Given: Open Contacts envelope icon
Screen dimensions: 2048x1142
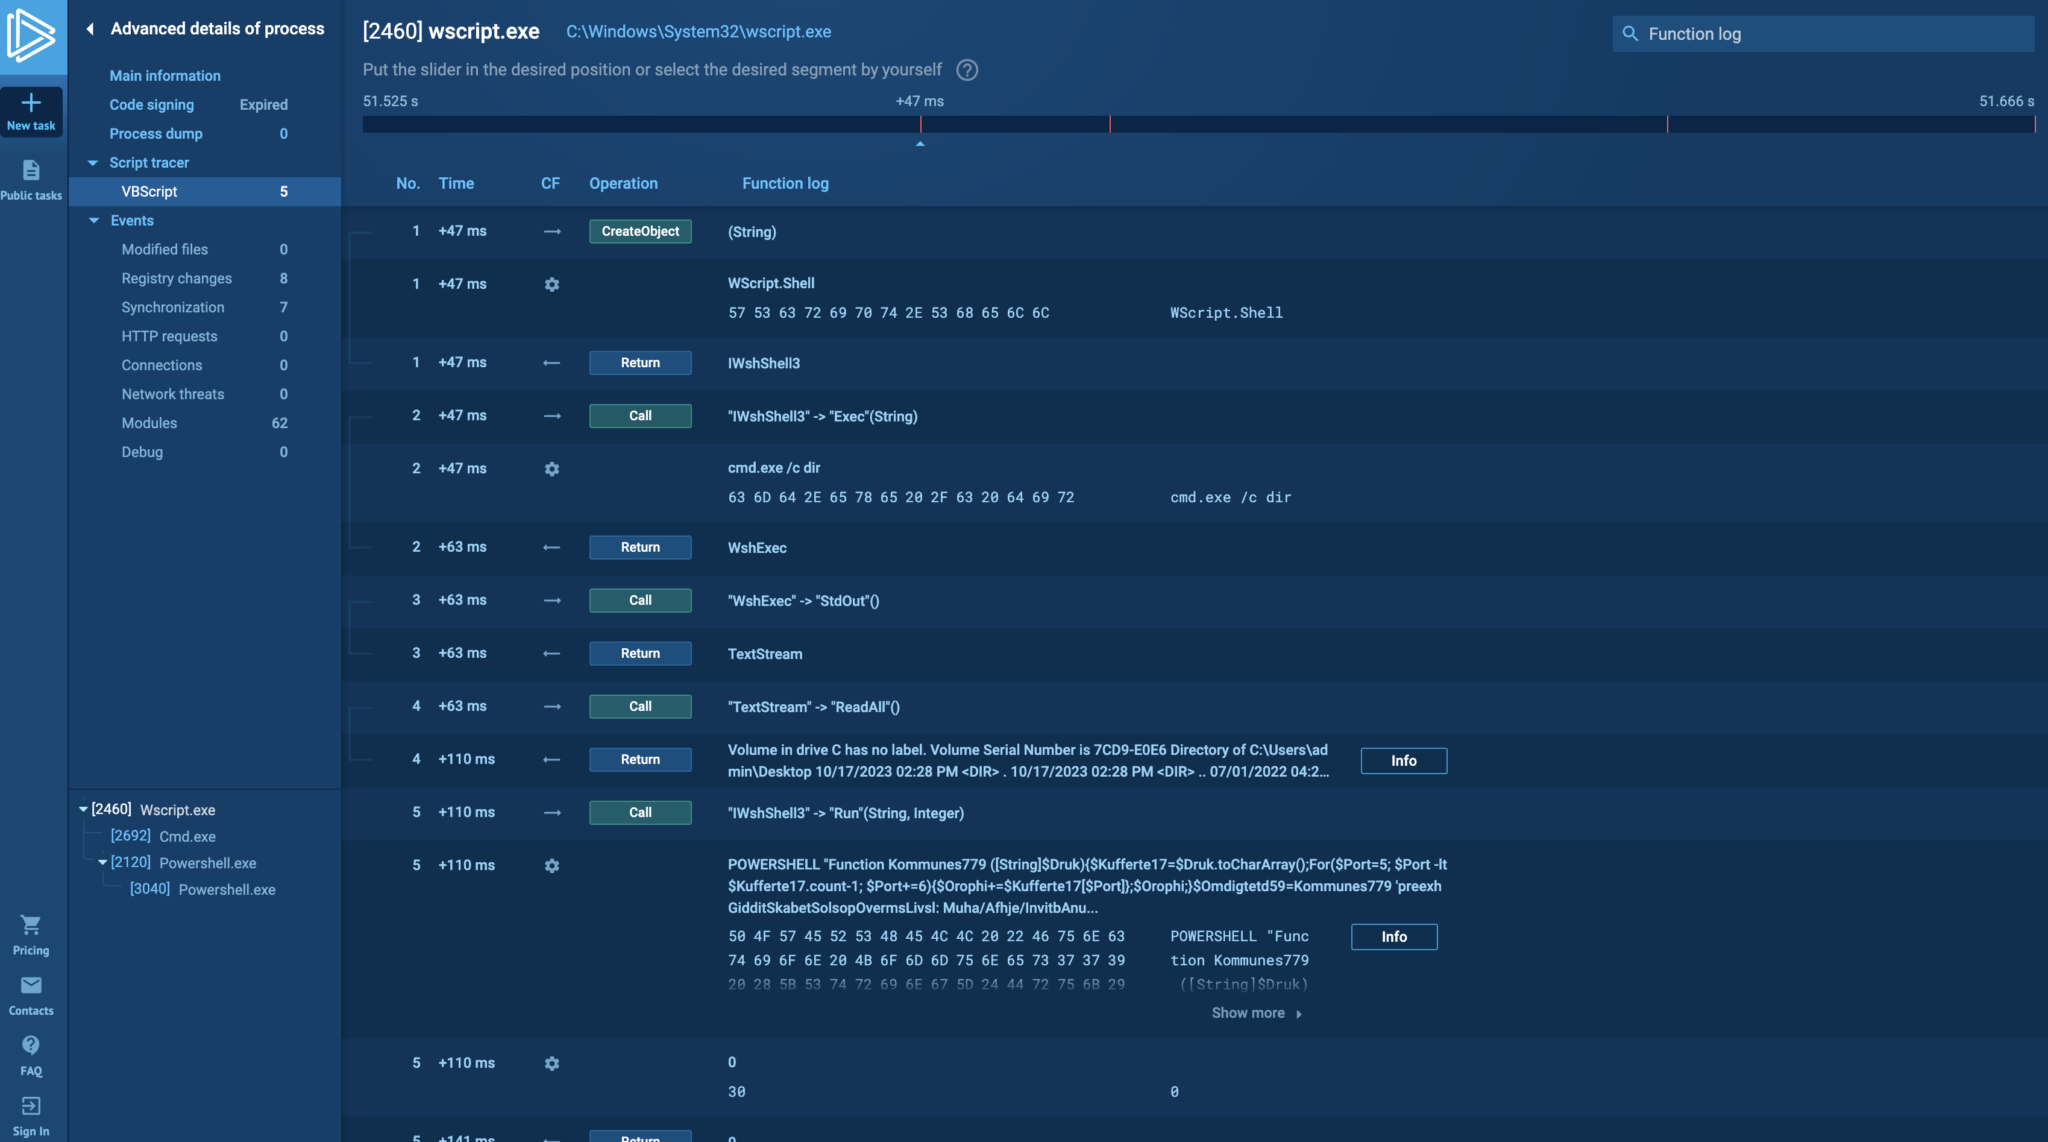Looking at the screenshot, I should [31, 986].
